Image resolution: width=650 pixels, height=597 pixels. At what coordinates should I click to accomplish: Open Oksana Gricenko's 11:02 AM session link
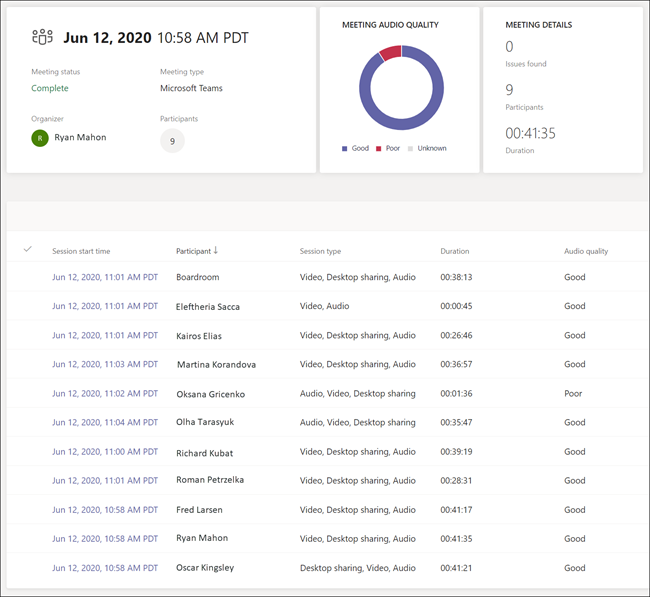click(x=105, y=394)
